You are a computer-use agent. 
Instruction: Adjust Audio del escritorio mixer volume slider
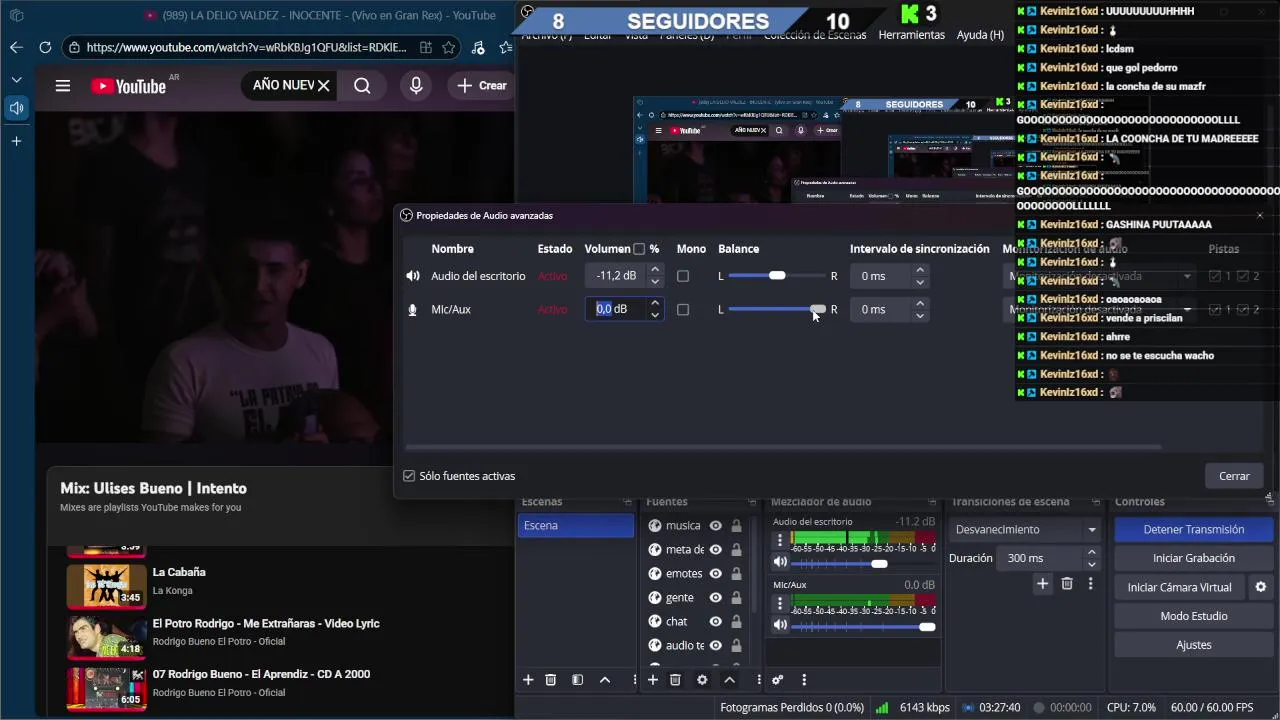click(863, 564)
